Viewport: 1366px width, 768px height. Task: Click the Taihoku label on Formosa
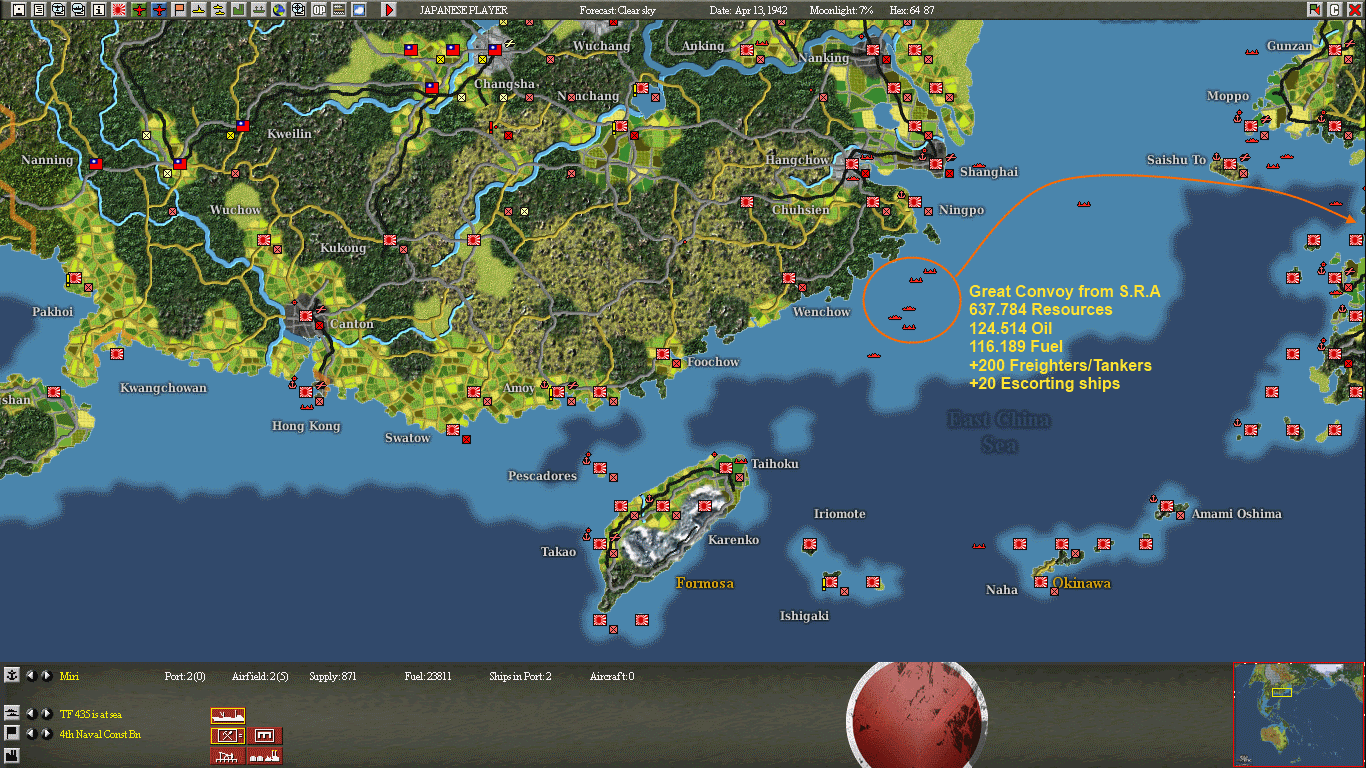click(775, 464)
